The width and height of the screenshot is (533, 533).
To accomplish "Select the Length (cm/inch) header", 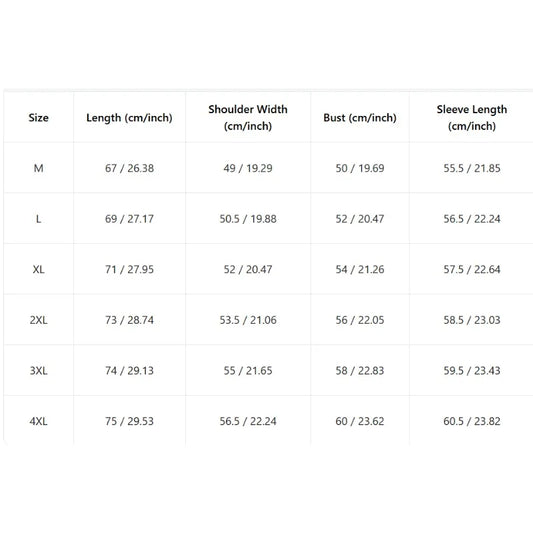I will pos(129,118).
